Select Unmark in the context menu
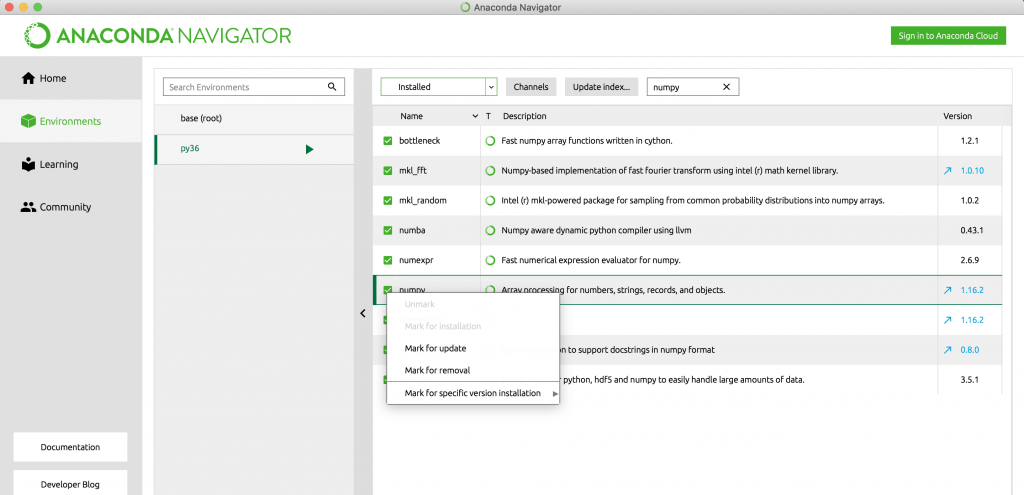Screen dimensions: 1024x495 (420, 304)
